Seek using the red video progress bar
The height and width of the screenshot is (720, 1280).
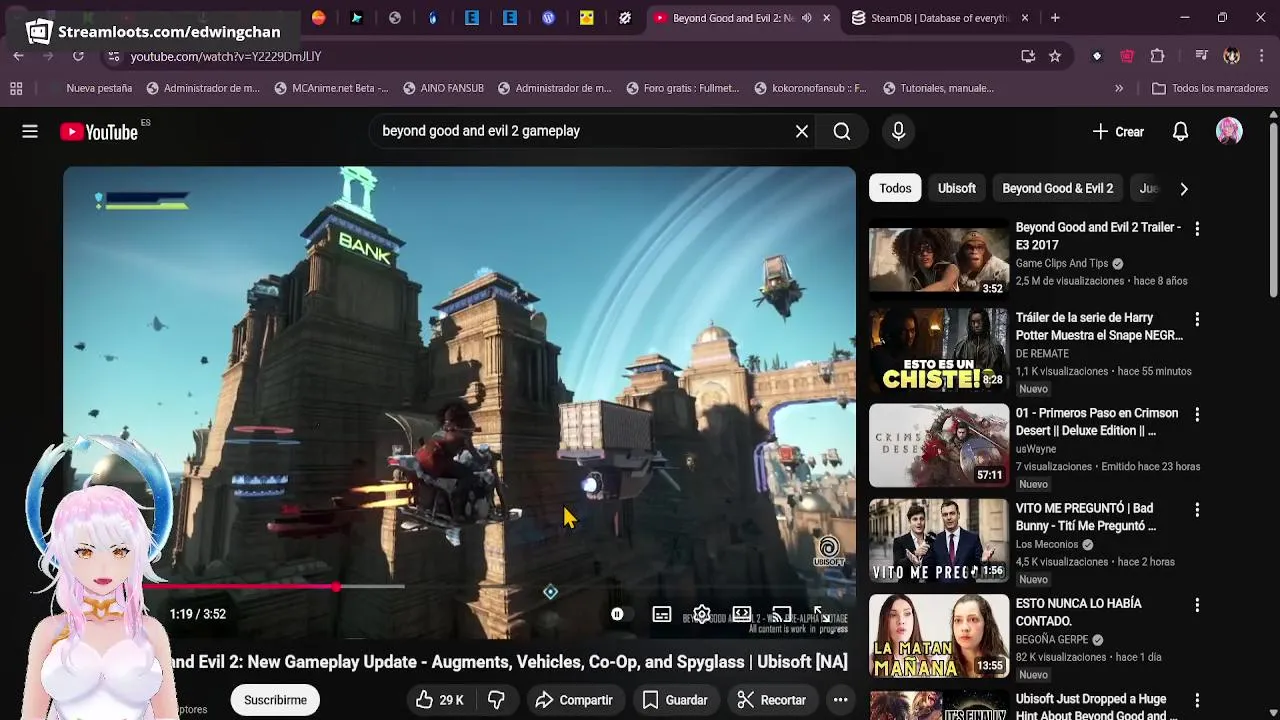pos(460,587)
